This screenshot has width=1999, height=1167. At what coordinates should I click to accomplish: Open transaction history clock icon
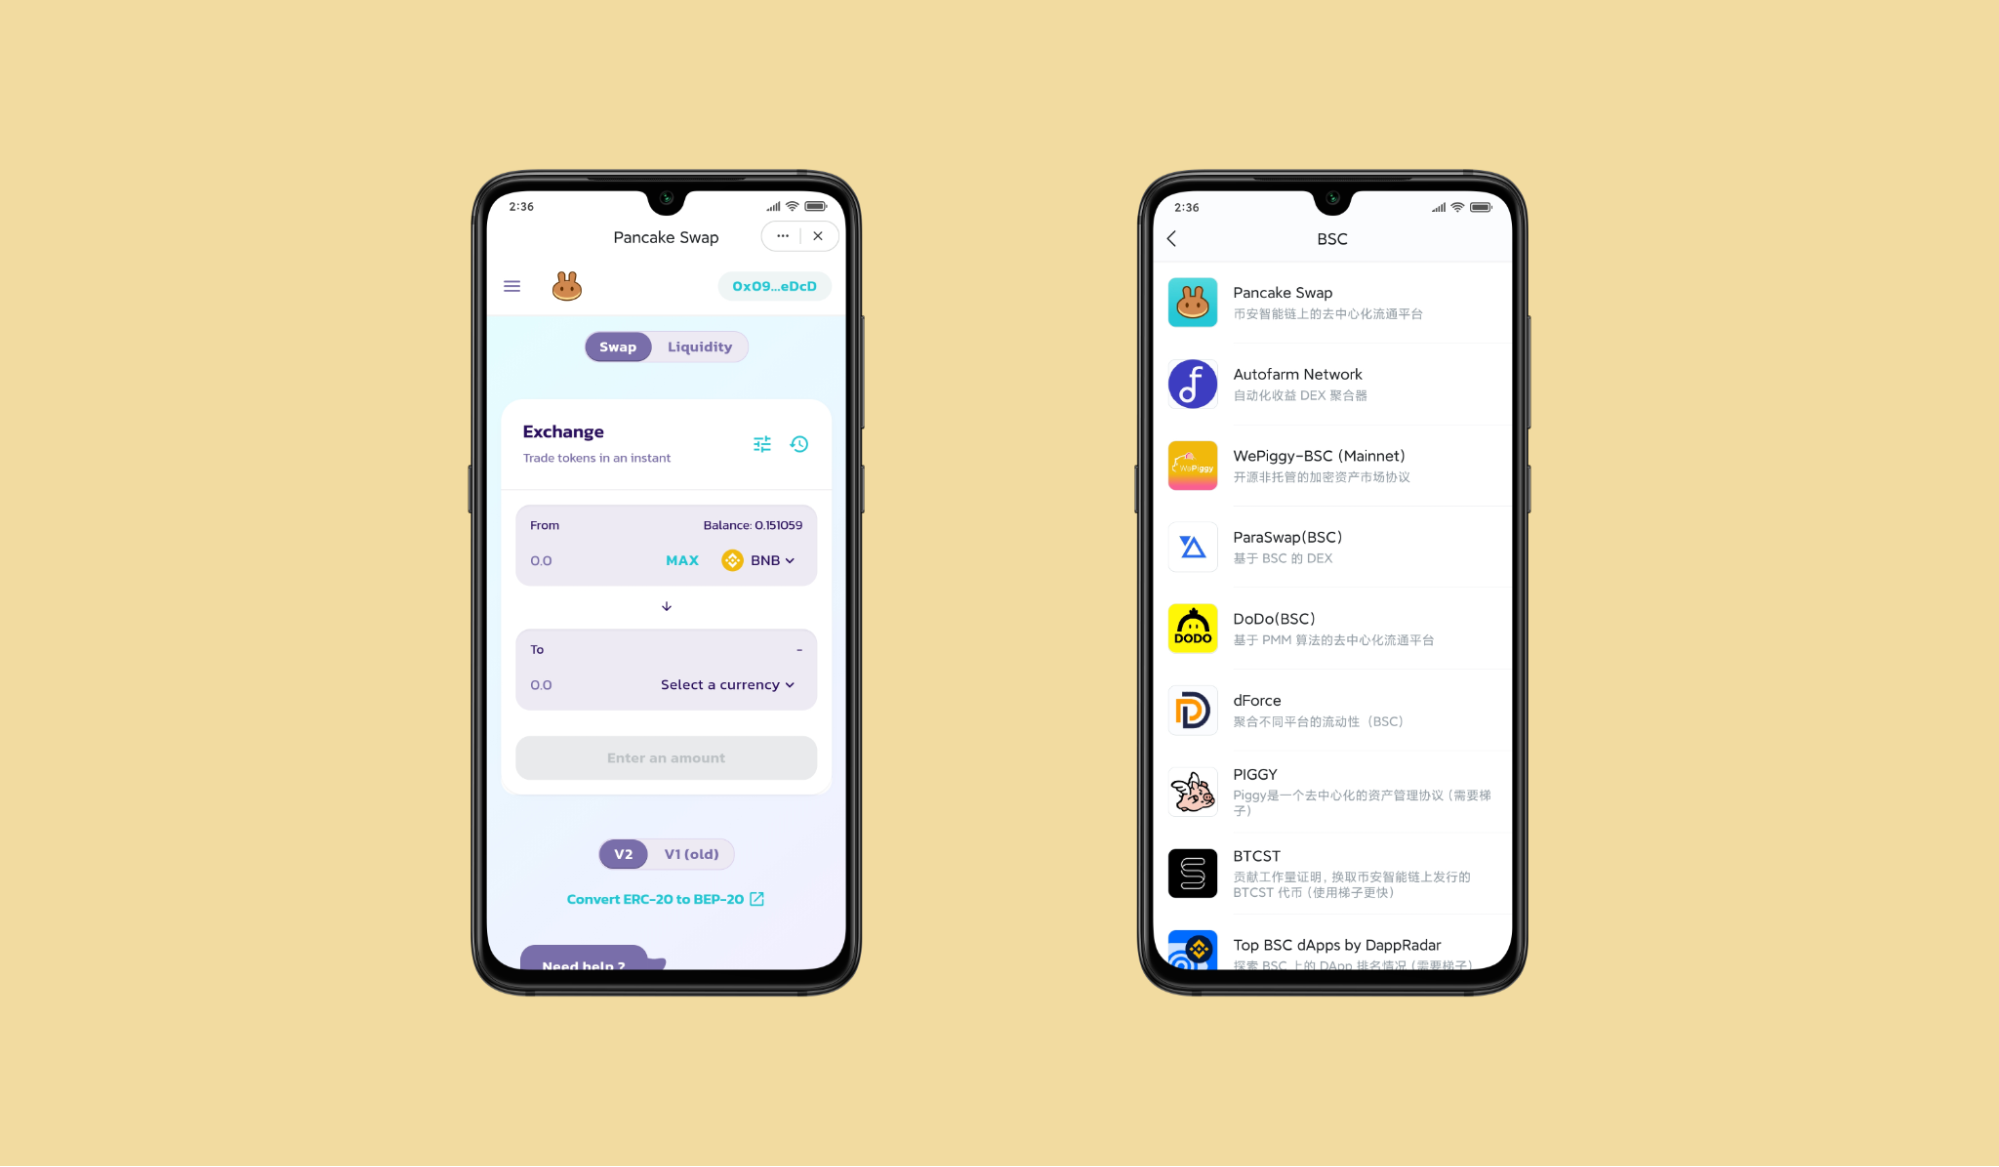[x=799, y=445]
